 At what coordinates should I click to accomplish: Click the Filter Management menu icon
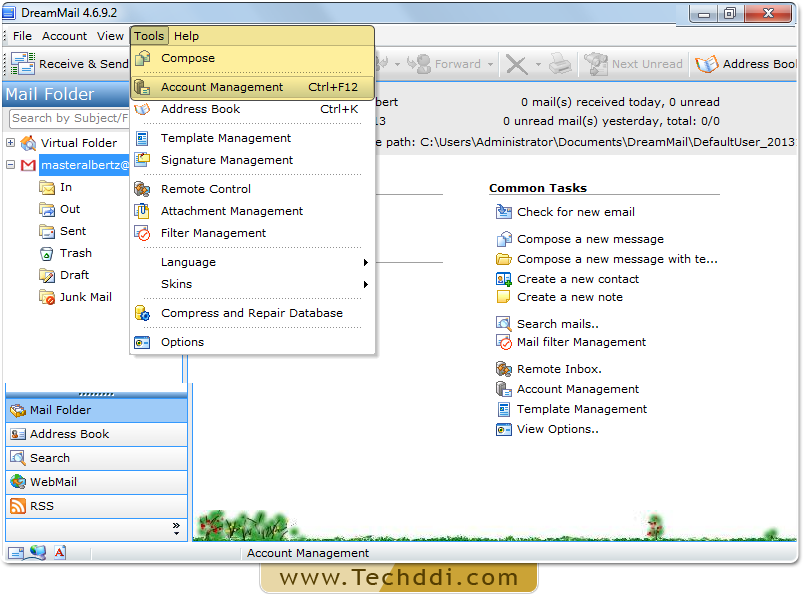point(142,233)
